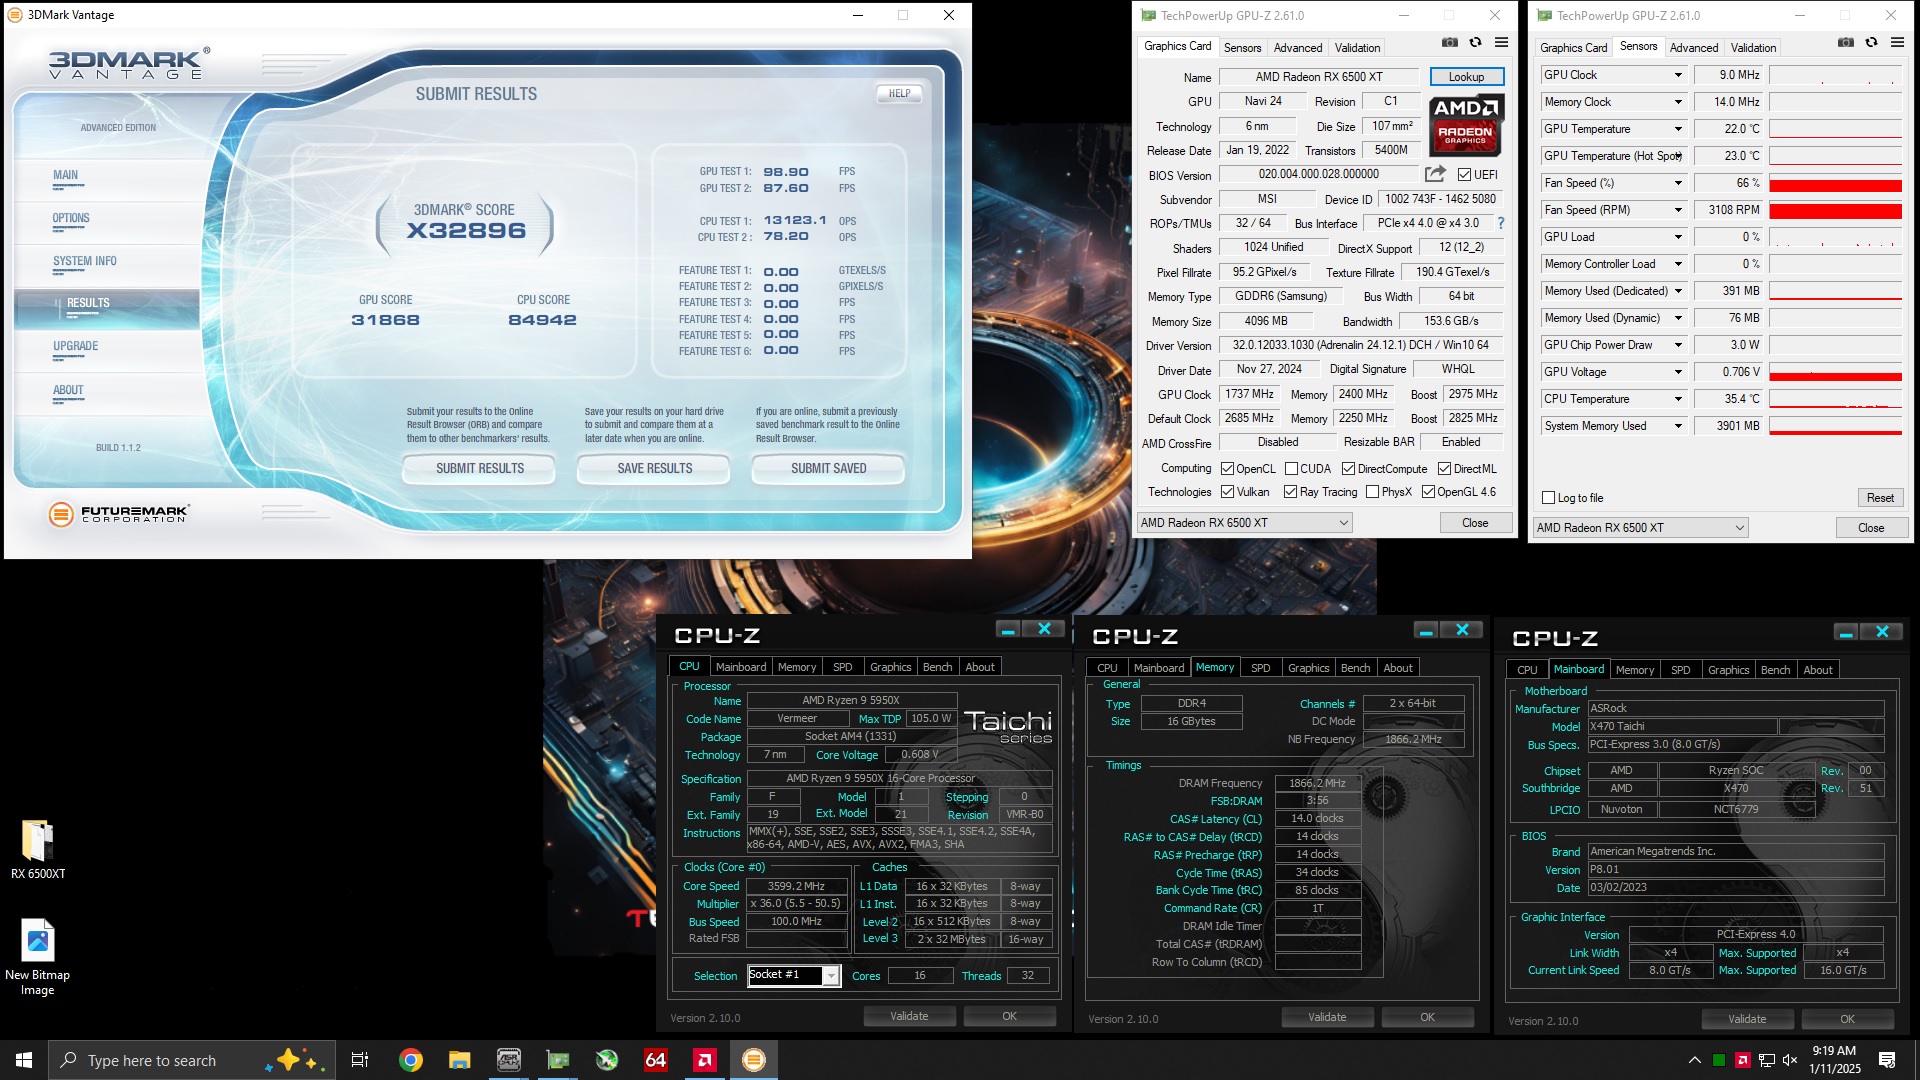This screenshot has height=1080, width=1920.
Task: Click the 3DMark Vantage taskbar icon
Action: (754, 1060)
